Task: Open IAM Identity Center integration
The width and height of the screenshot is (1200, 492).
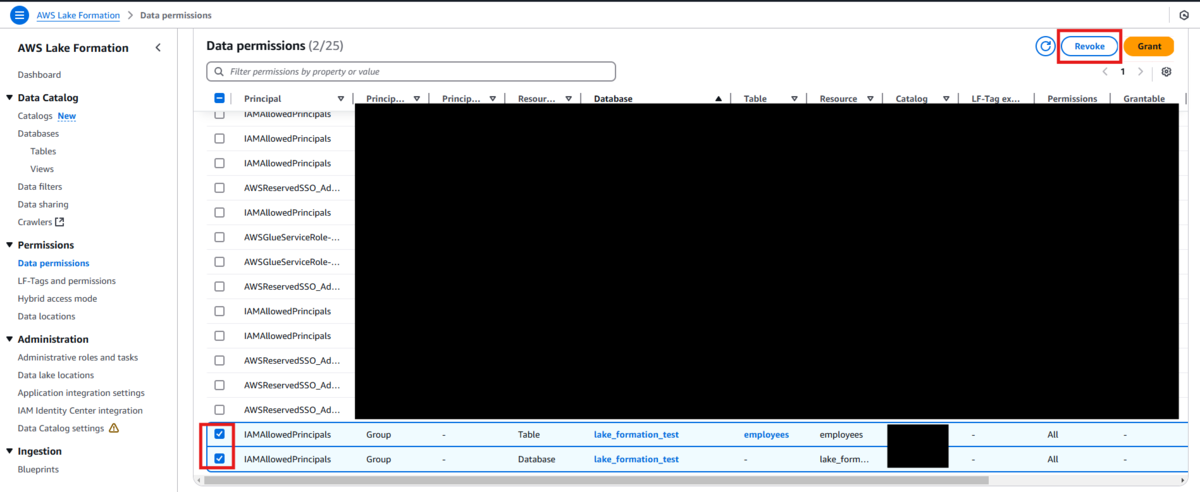Action: pyautogui.click(x=80, y=410)
